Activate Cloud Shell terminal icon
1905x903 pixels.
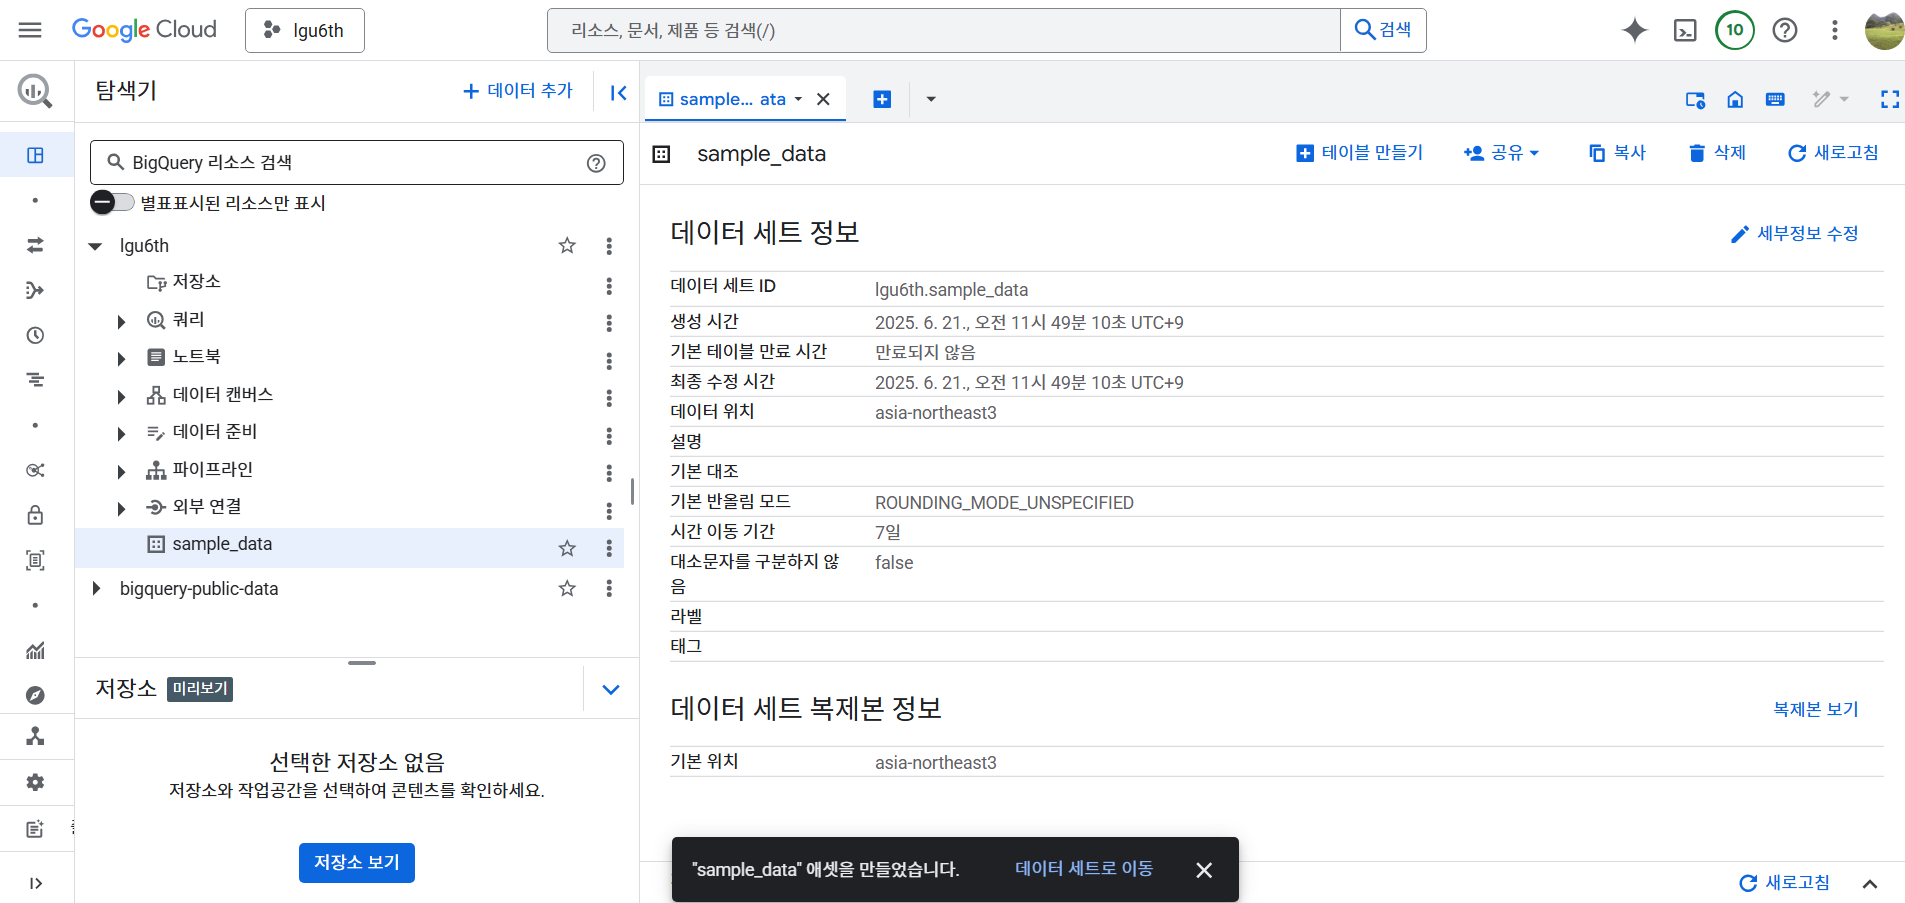click(1685, 30)
